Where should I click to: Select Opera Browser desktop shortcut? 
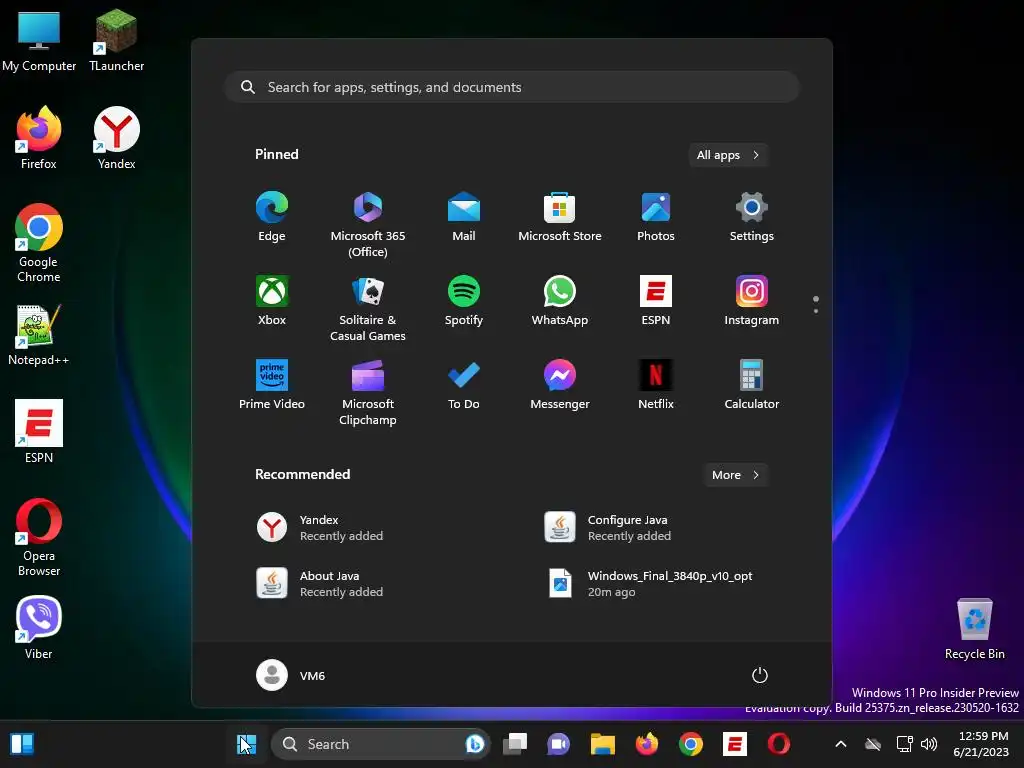pyautogui.click(x=39, y=537)
